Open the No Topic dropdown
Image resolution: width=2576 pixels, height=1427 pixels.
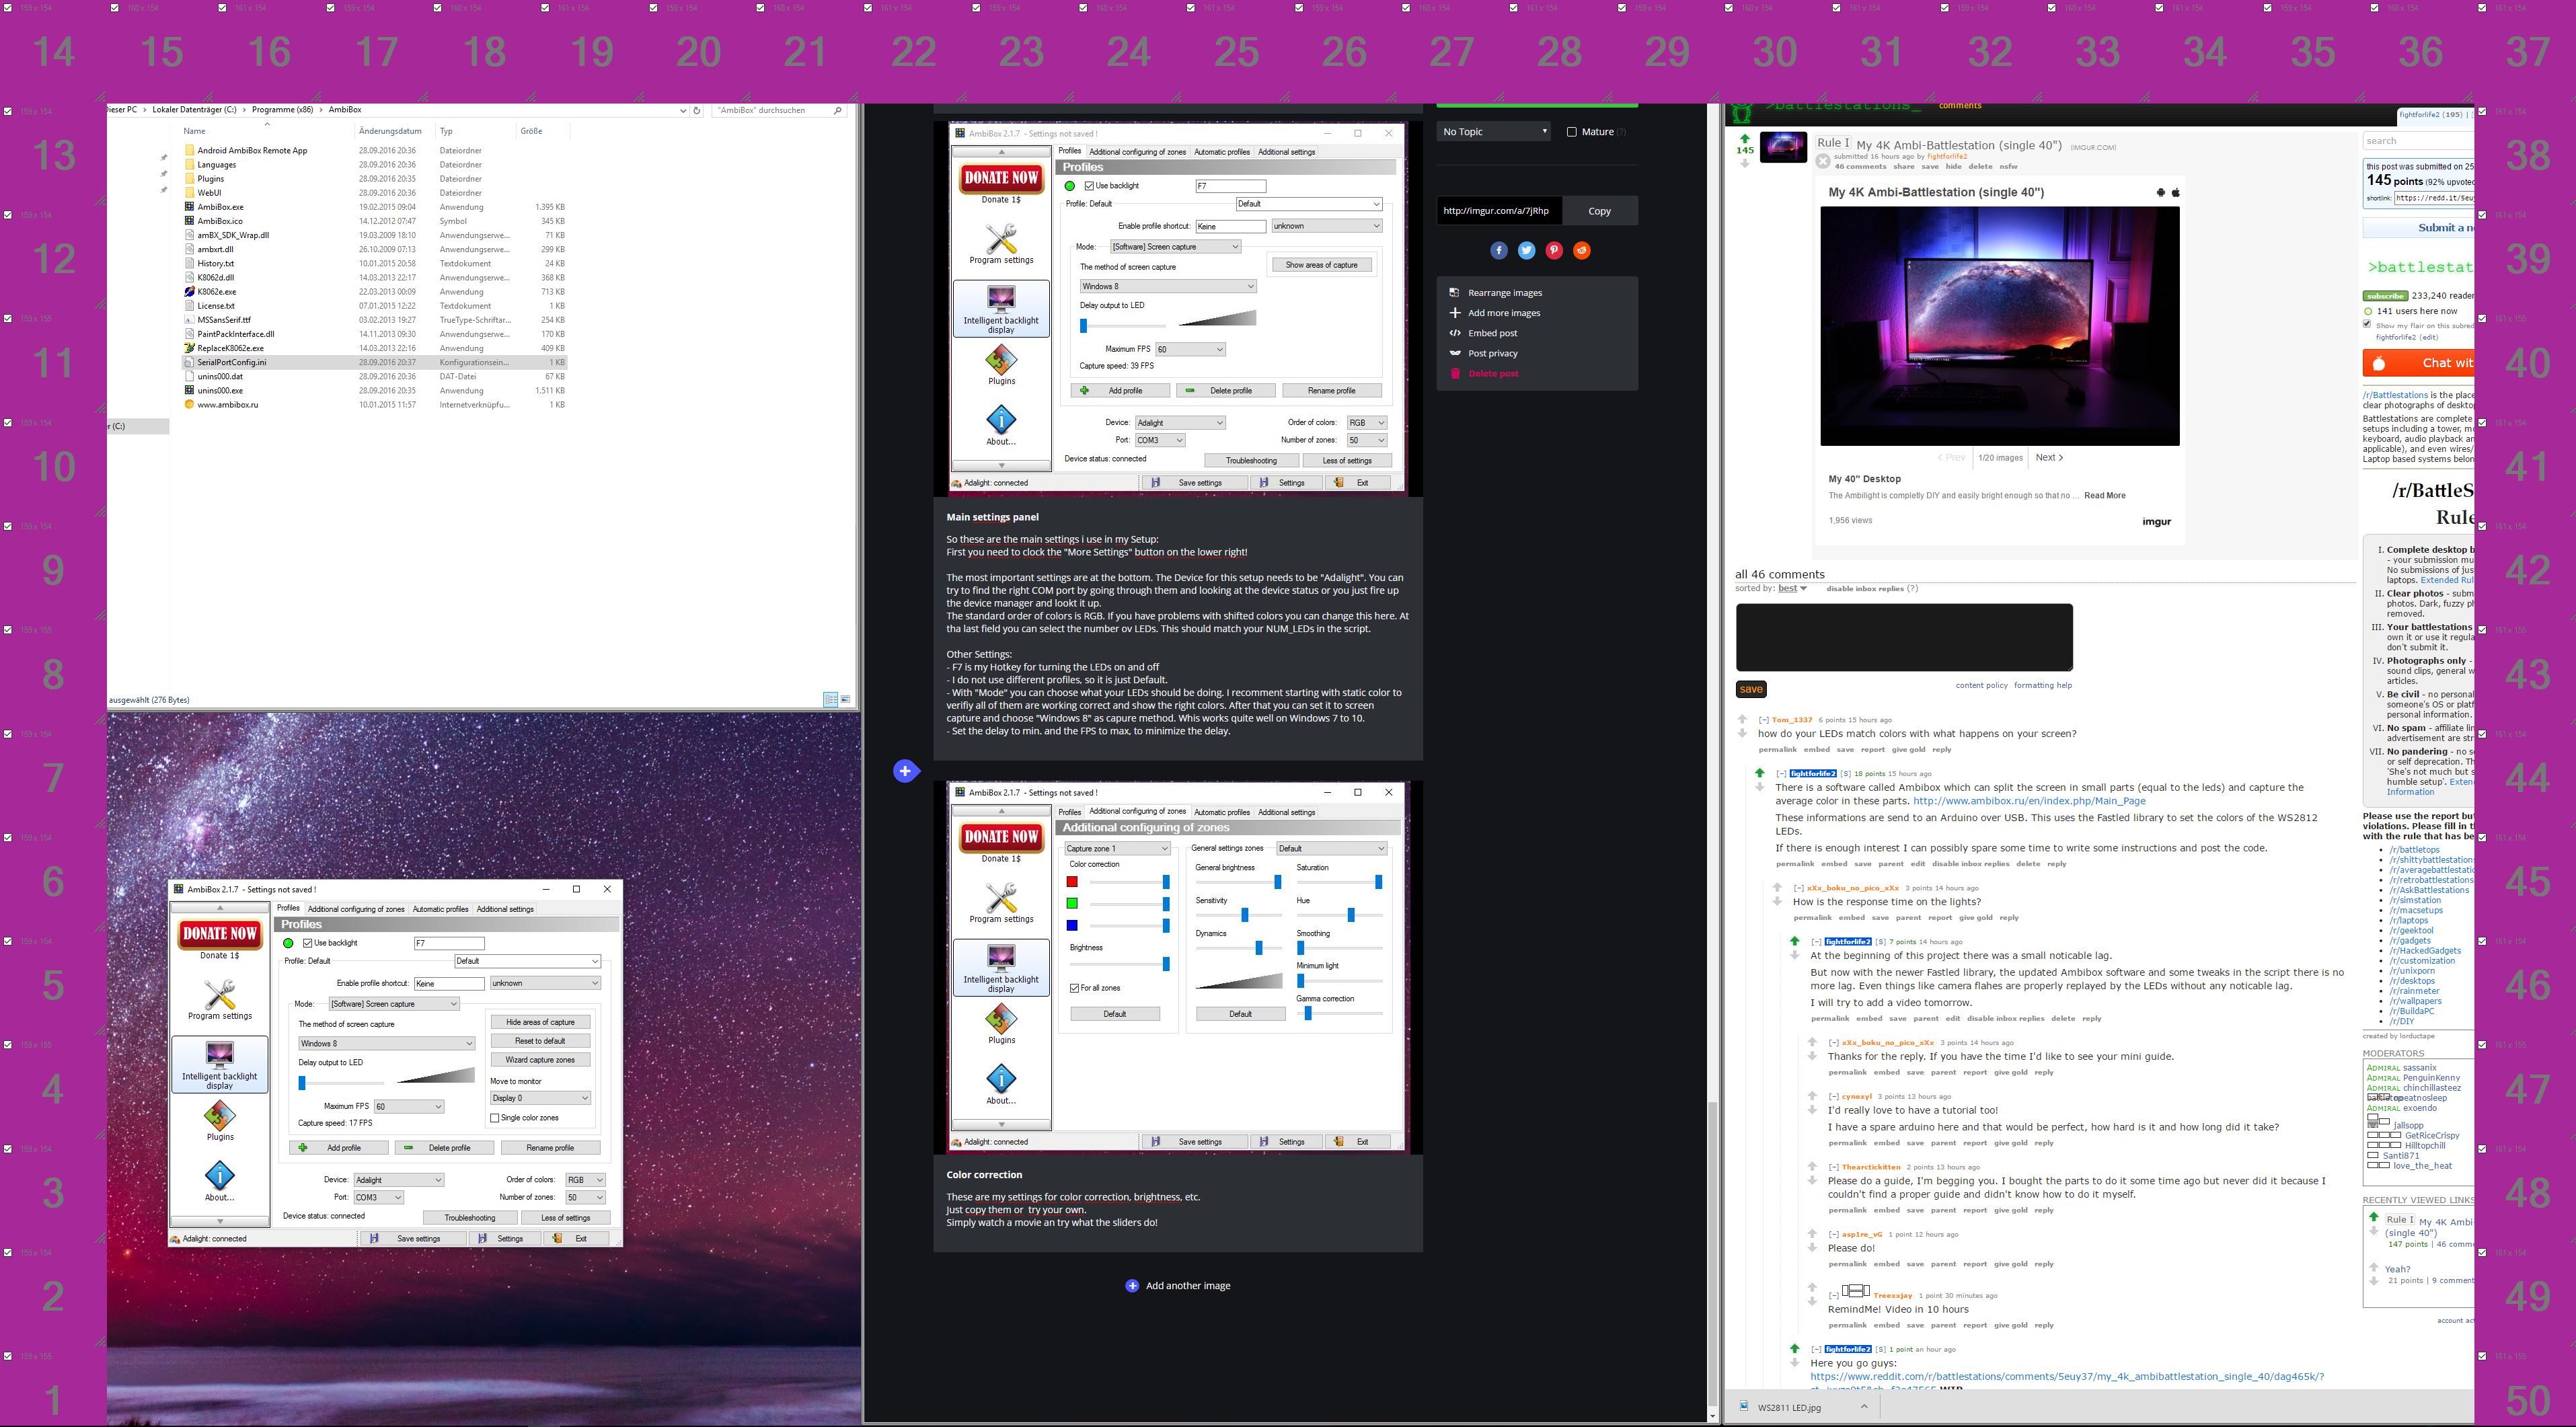(1494, 132)
